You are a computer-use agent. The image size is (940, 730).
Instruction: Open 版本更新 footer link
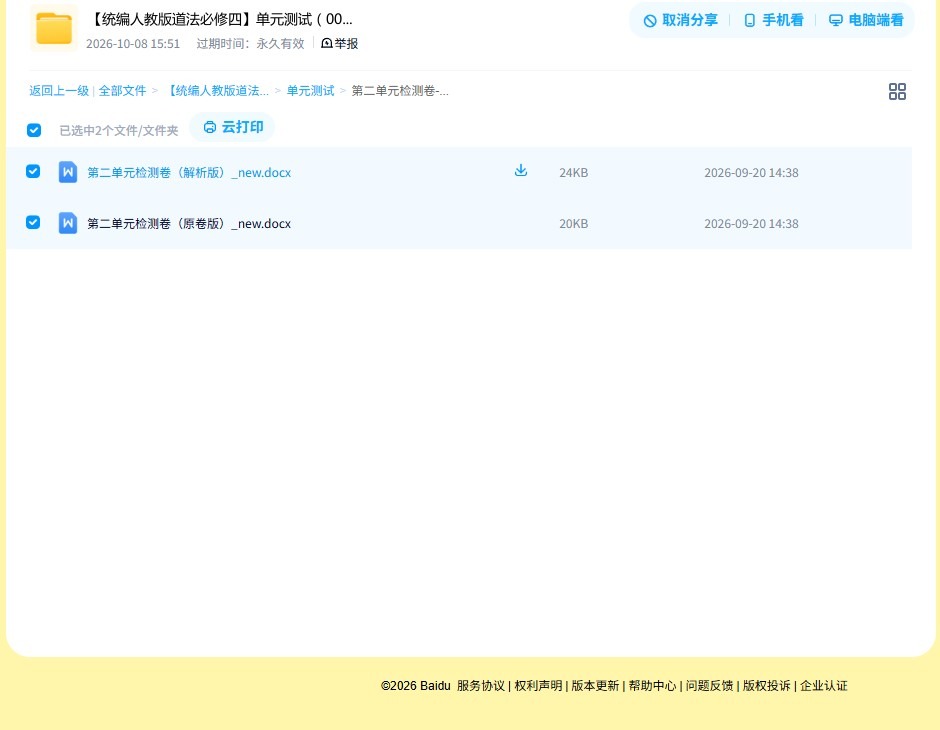click(595, 686)
